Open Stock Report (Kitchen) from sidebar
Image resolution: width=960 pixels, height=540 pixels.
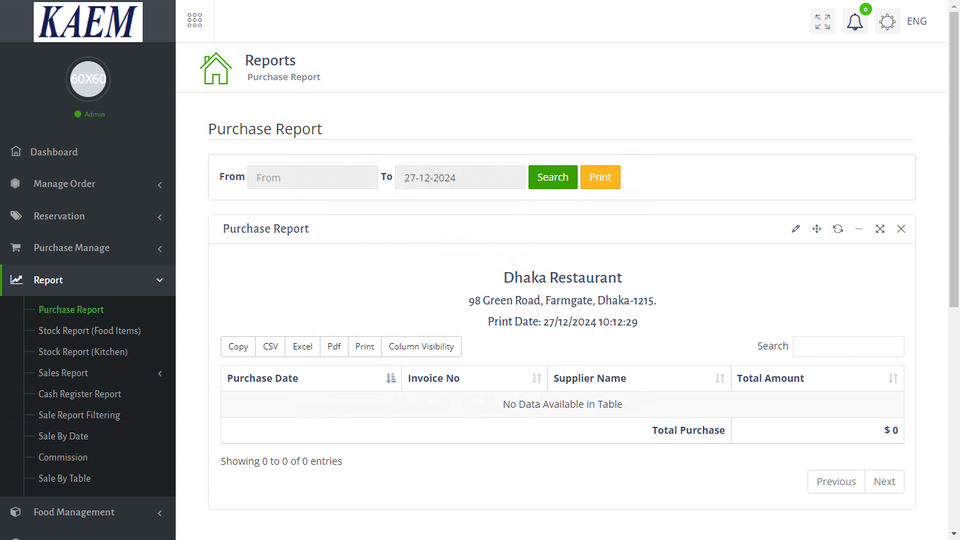pos(83,352)
